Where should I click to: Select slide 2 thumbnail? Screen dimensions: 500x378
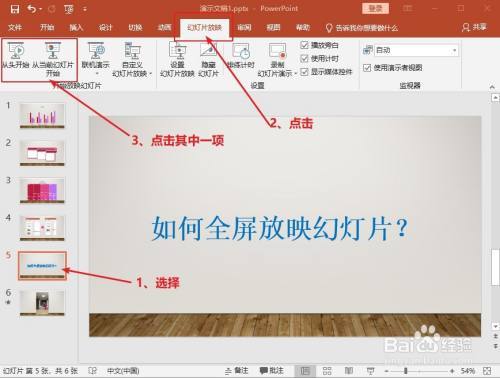tap(42, 153)
